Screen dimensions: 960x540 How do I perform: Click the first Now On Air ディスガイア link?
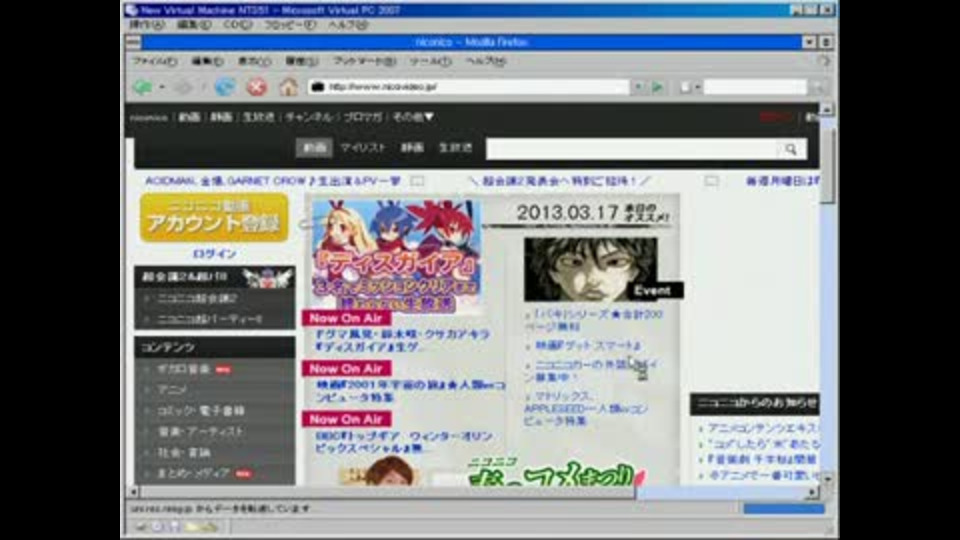402,340
